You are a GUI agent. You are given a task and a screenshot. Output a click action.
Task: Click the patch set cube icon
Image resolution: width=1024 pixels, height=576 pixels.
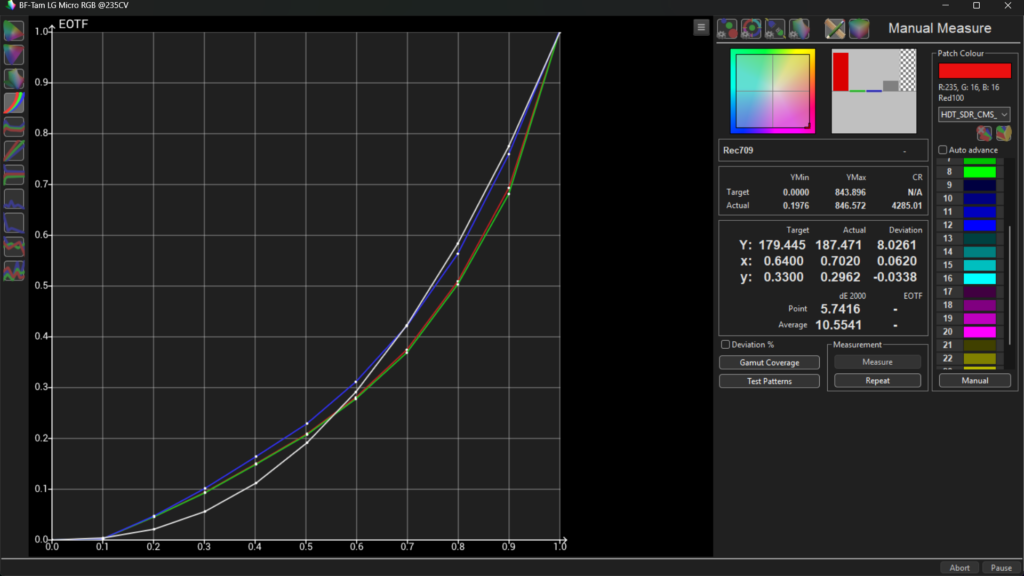point(1003,133)
